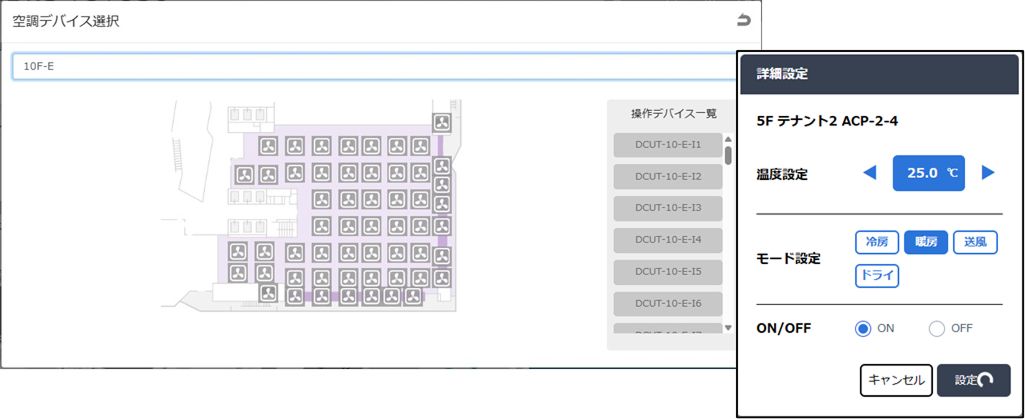Select DCUT-10-E-I4 from device list

pos(668,240)
